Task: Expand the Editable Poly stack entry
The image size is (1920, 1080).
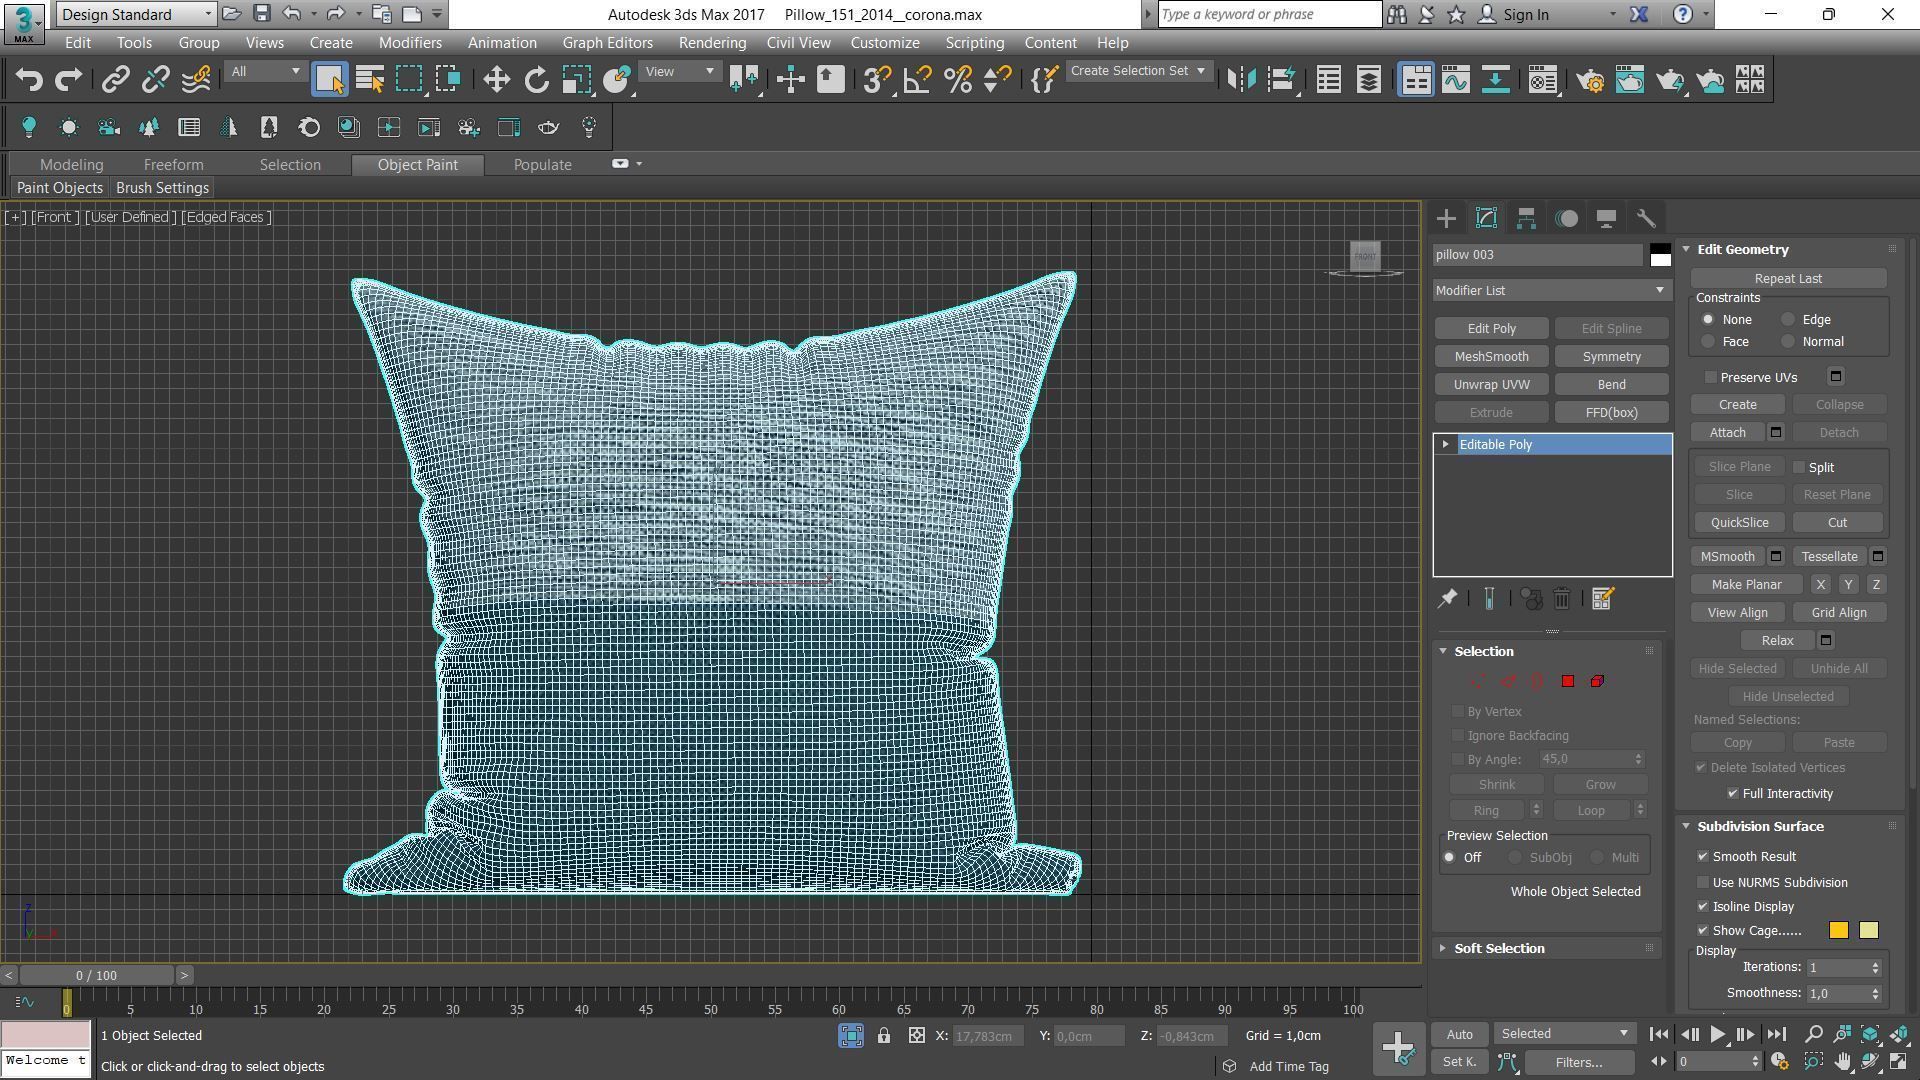Action: pos(1445,445)
